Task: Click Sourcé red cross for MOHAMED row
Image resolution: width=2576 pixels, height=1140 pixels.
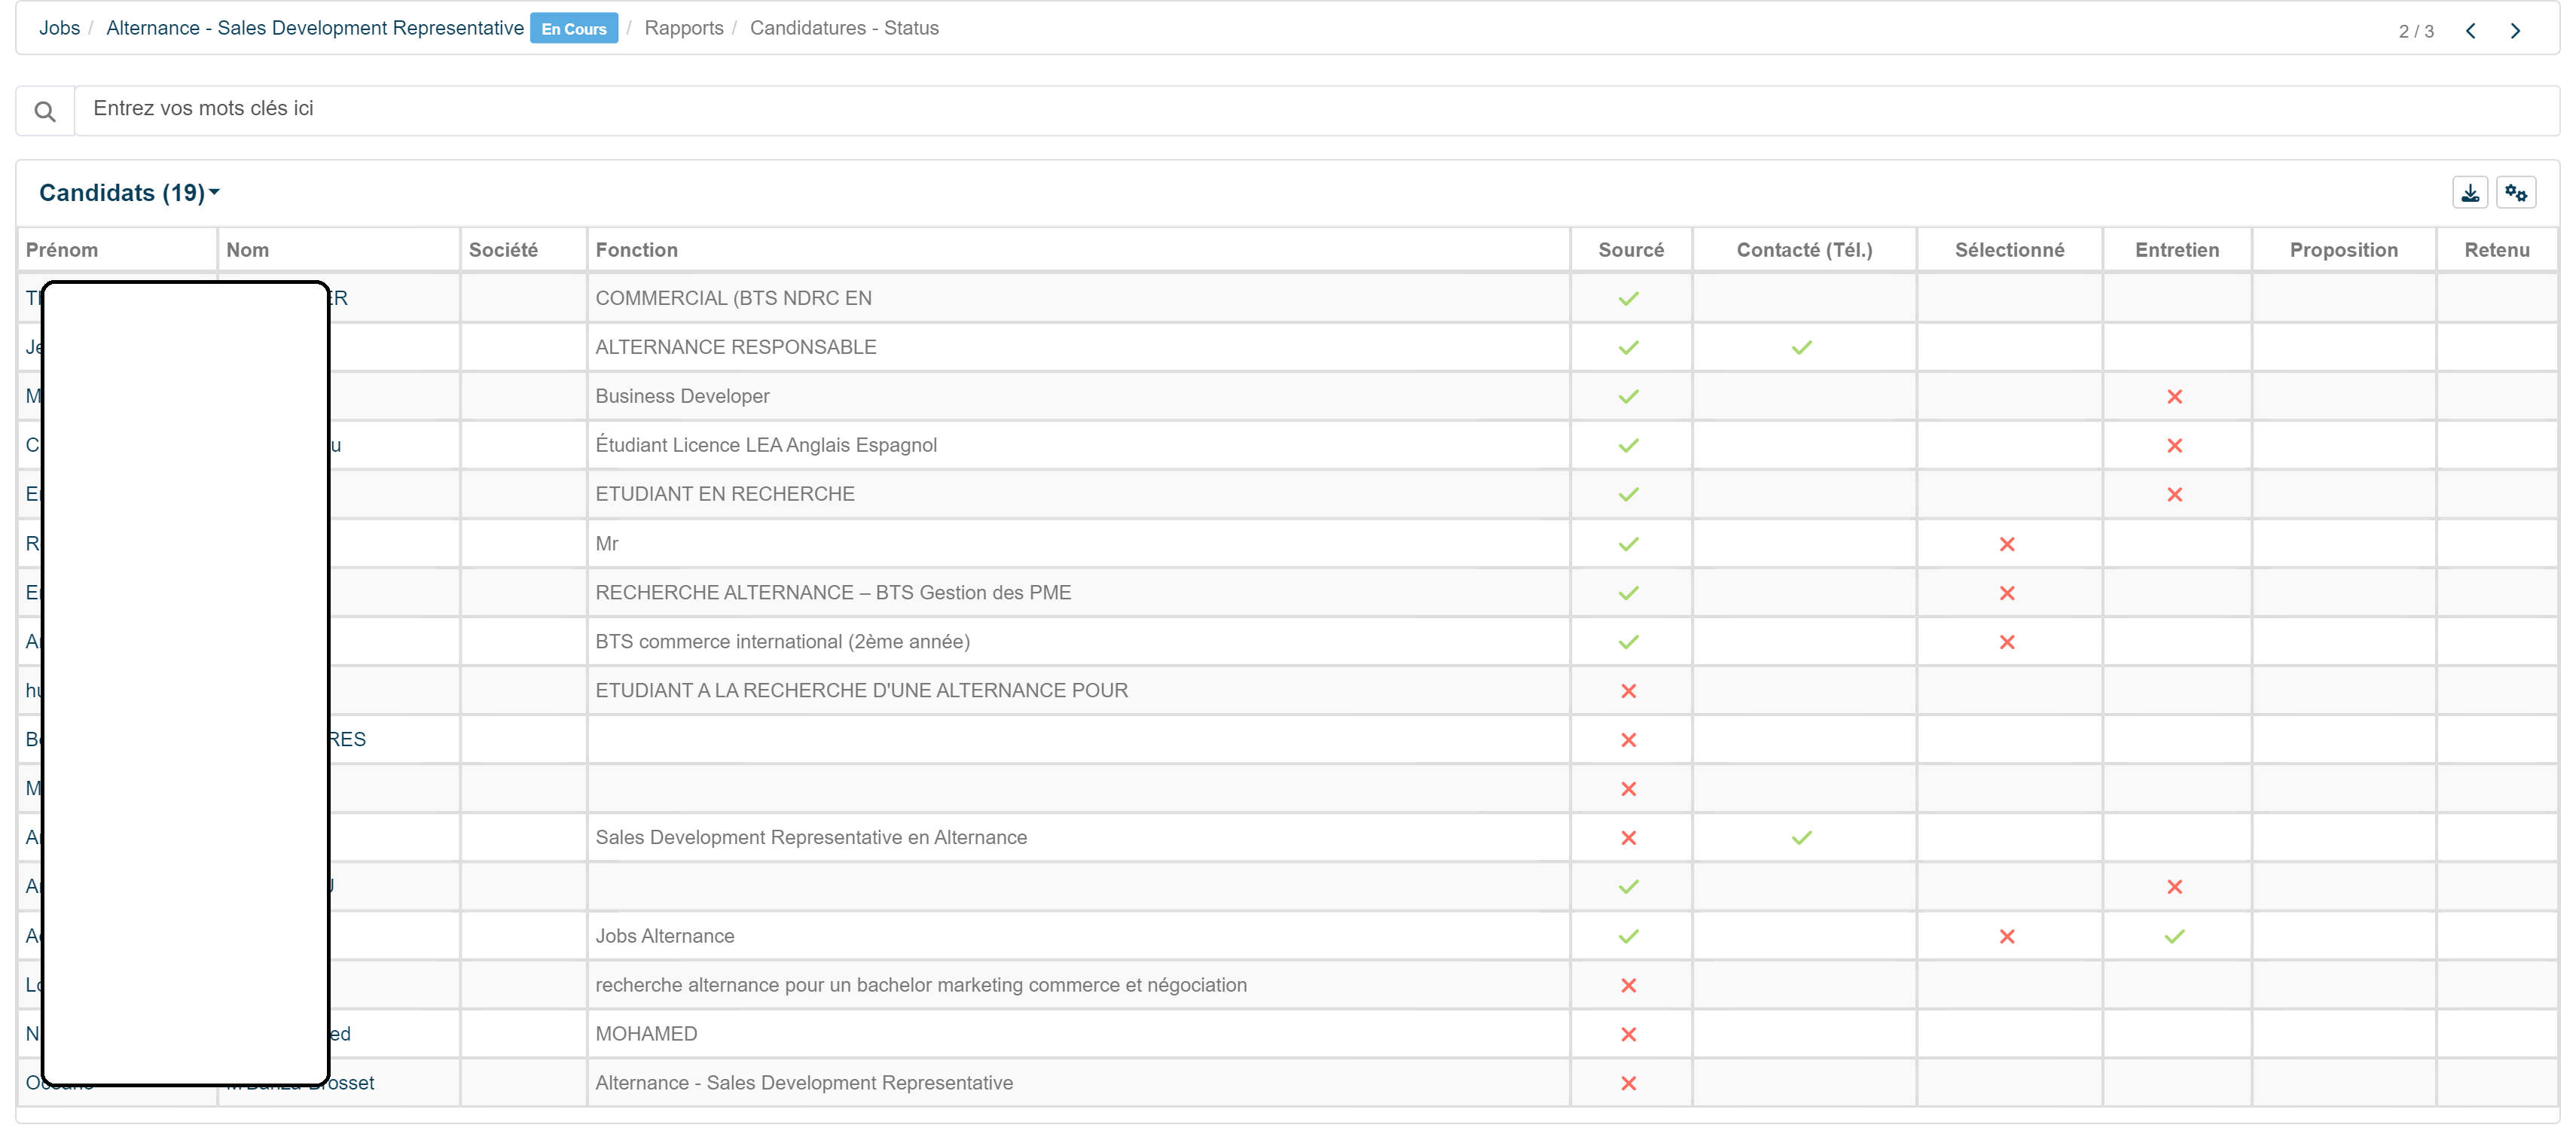Action: [1629, 1035]
